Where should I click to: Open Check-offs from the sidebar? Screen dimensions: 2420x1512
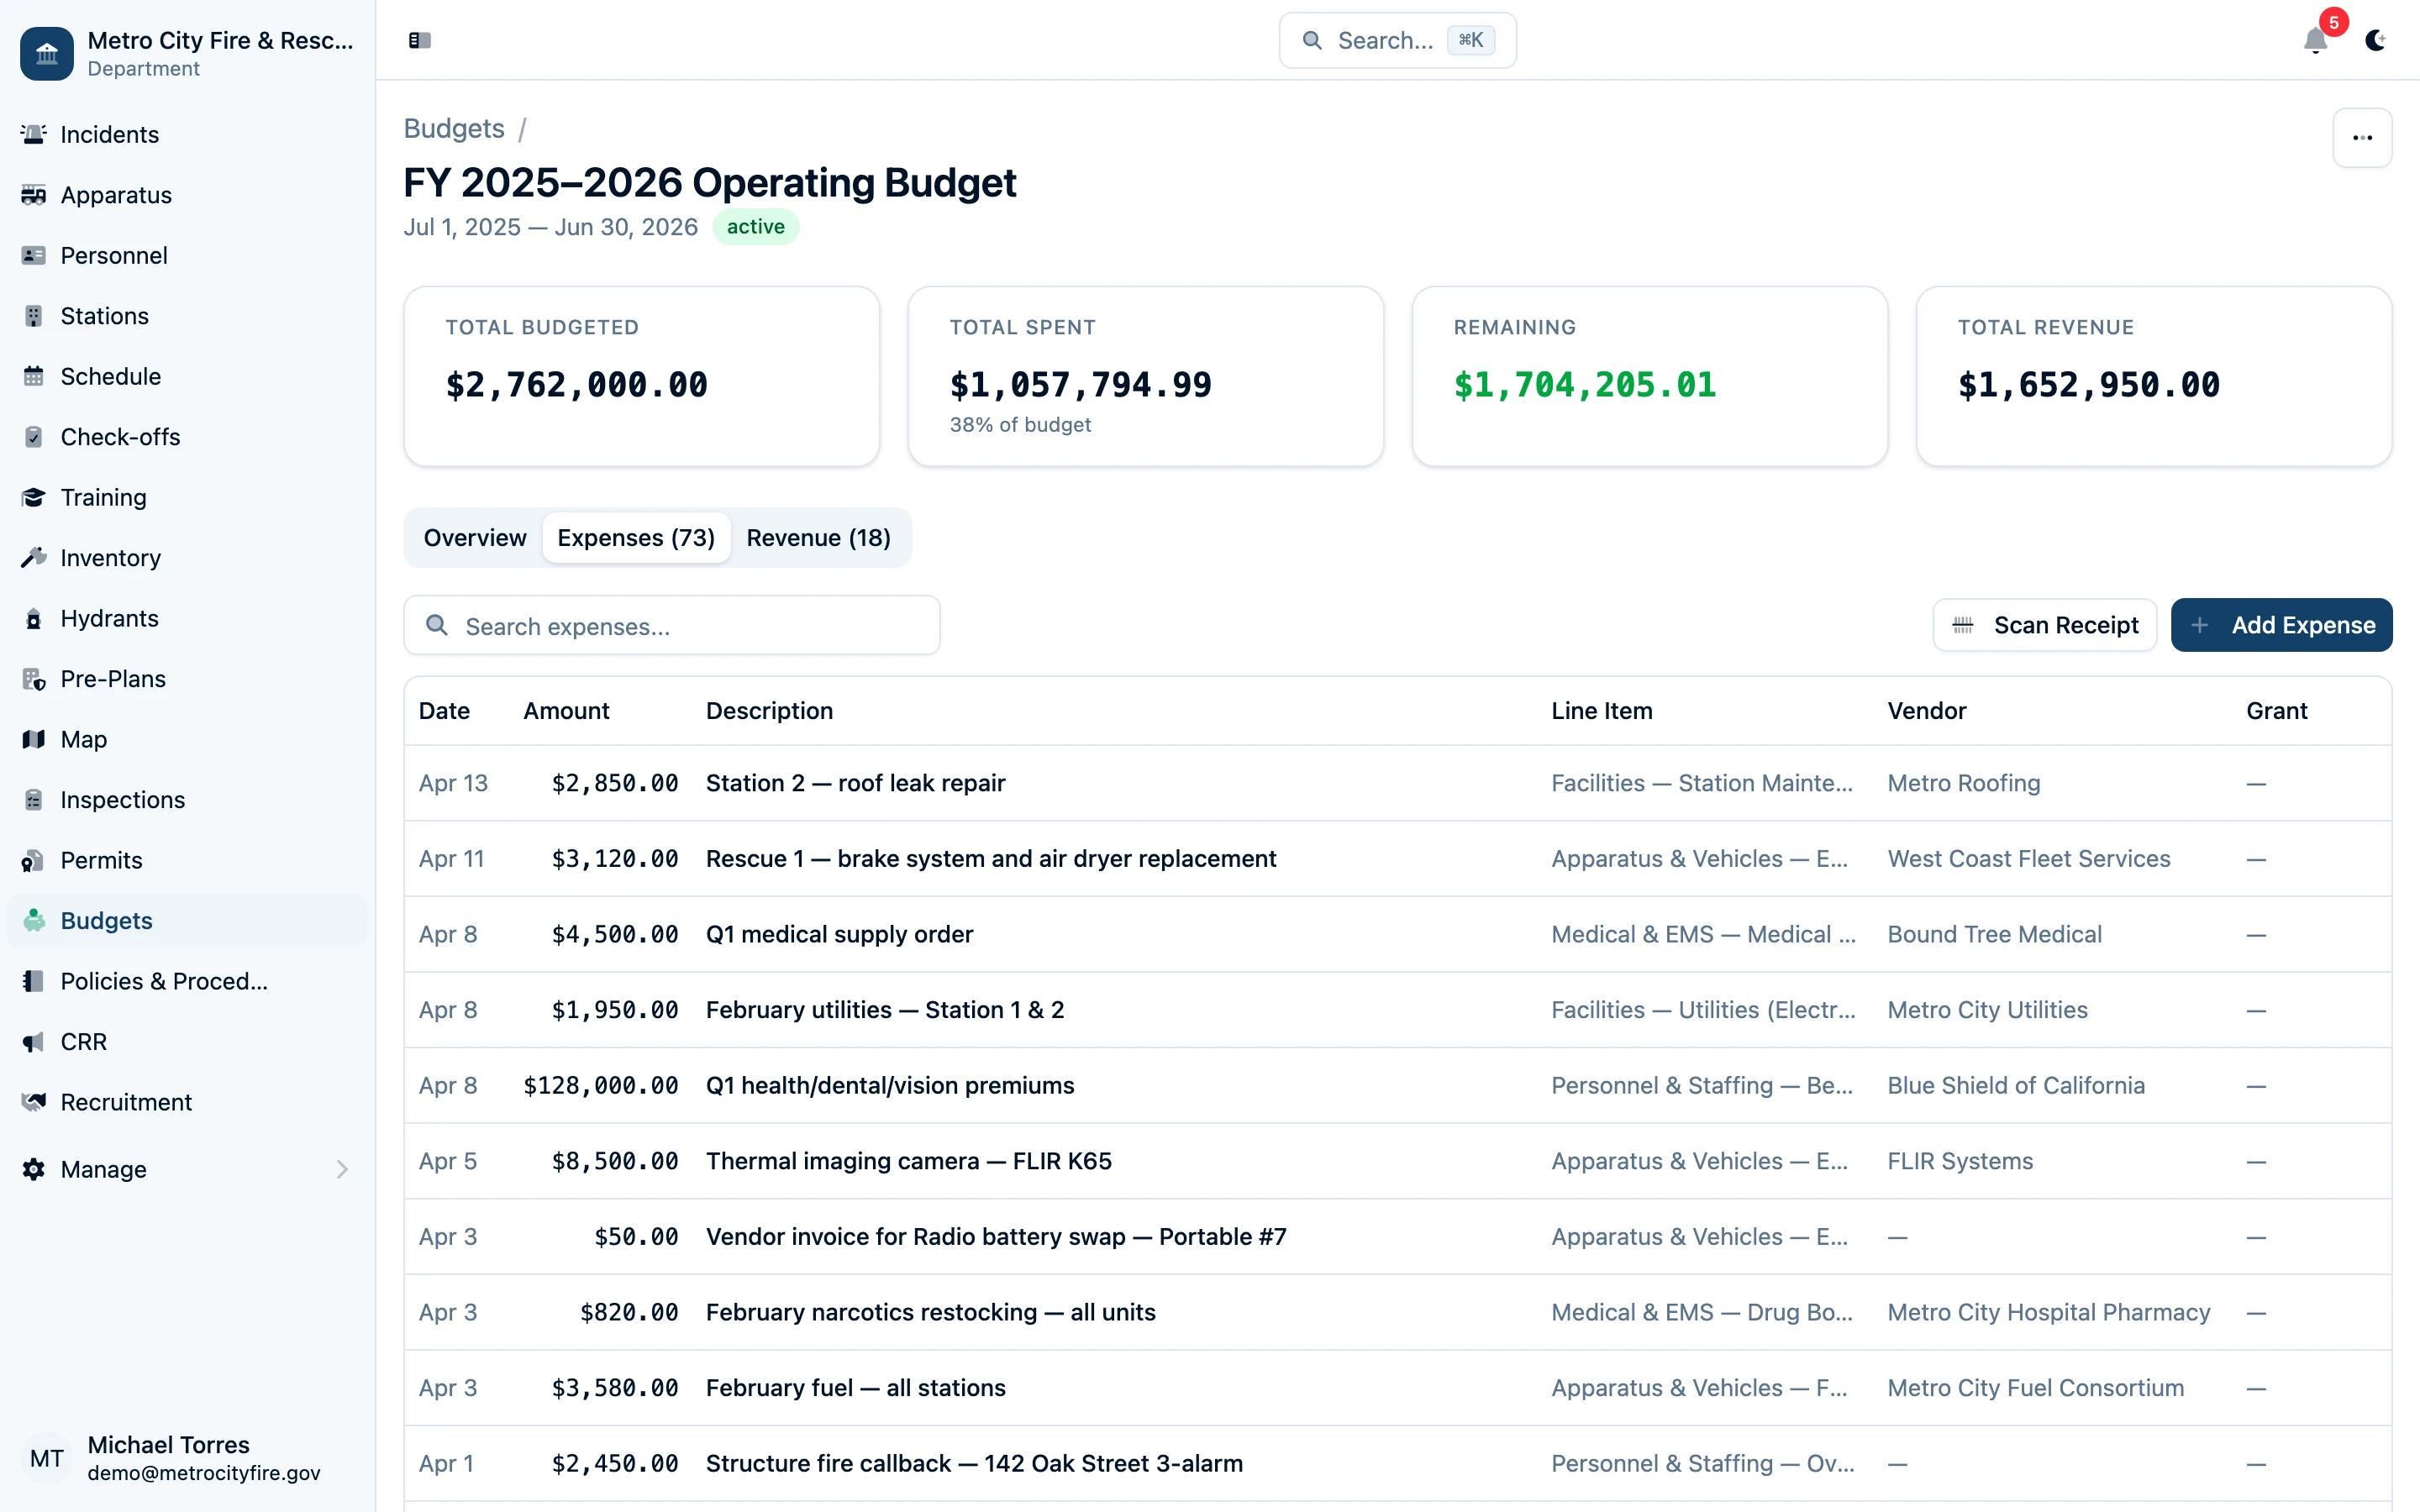click(120, 437)
